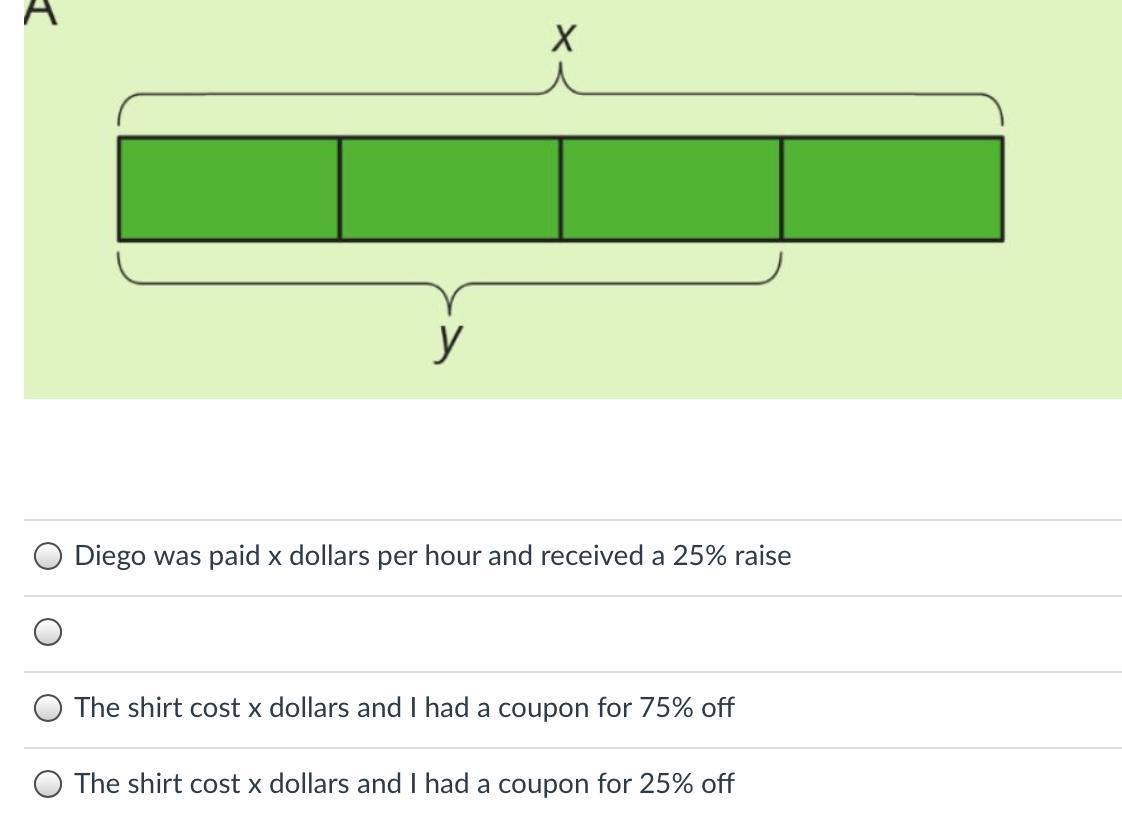Viewport: 1122px width, 832px height.
Task: Click the second green segment from the left
Action: (450, 189)
